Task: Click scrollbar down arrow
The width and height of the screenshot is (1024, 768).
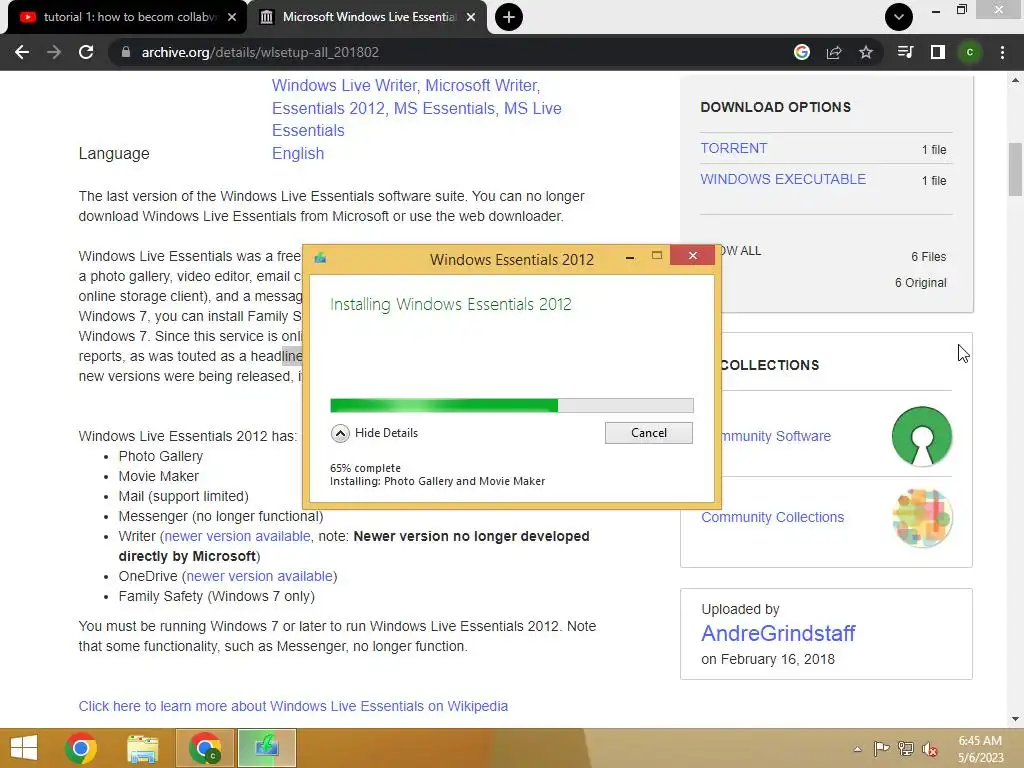Action: click(1015, 719)
